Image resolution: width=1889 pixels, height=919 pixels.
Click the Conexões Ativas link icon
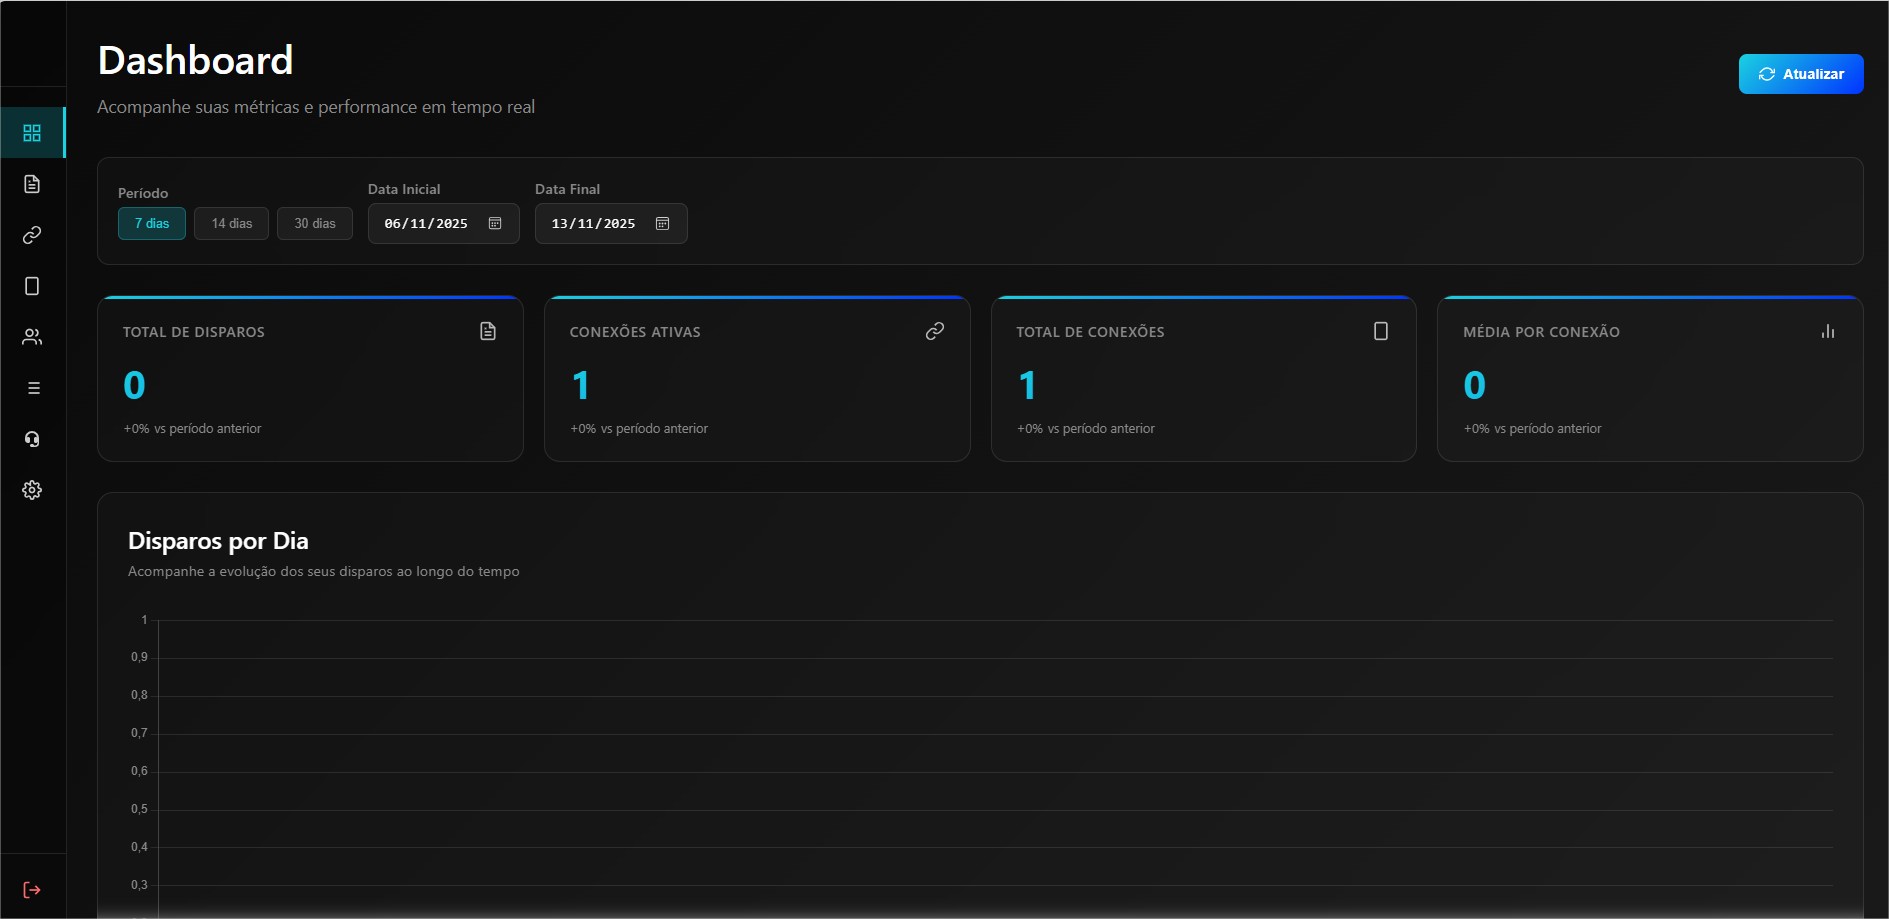(935, 331)
